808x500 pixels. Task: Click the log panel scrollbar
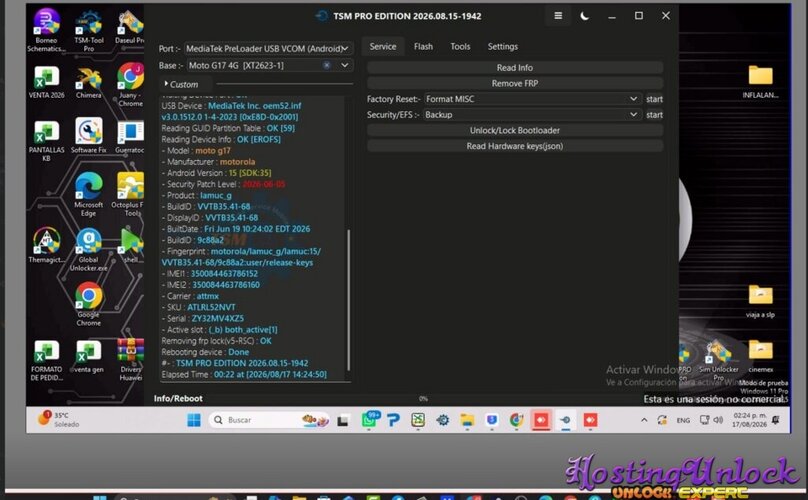(x=349, y=299)
